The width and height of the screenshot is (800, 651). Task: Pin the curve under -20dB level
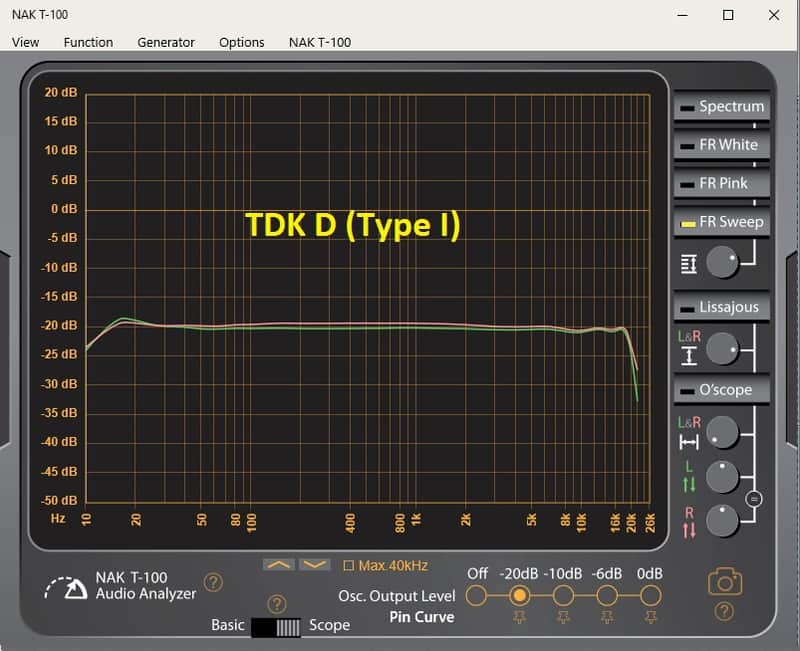pyautogui.click(x=519, y=618)
